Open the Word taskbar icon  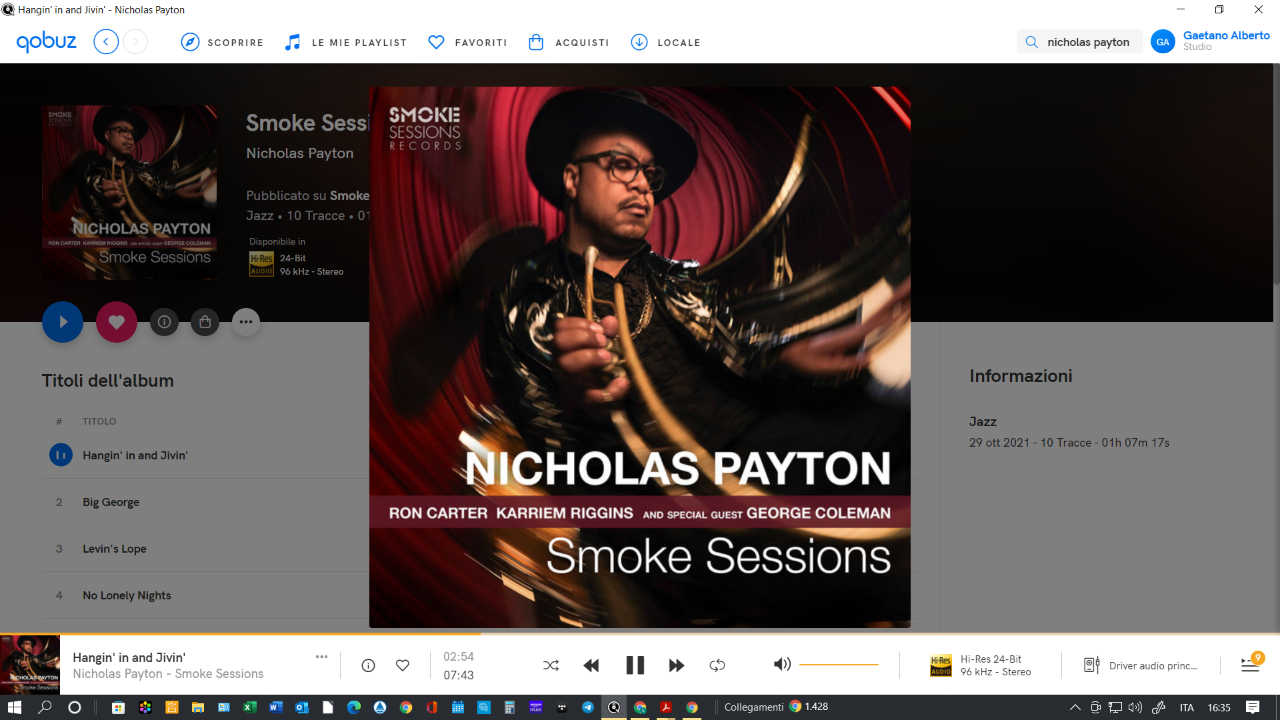pyautogui.click(x=276, y=707)
